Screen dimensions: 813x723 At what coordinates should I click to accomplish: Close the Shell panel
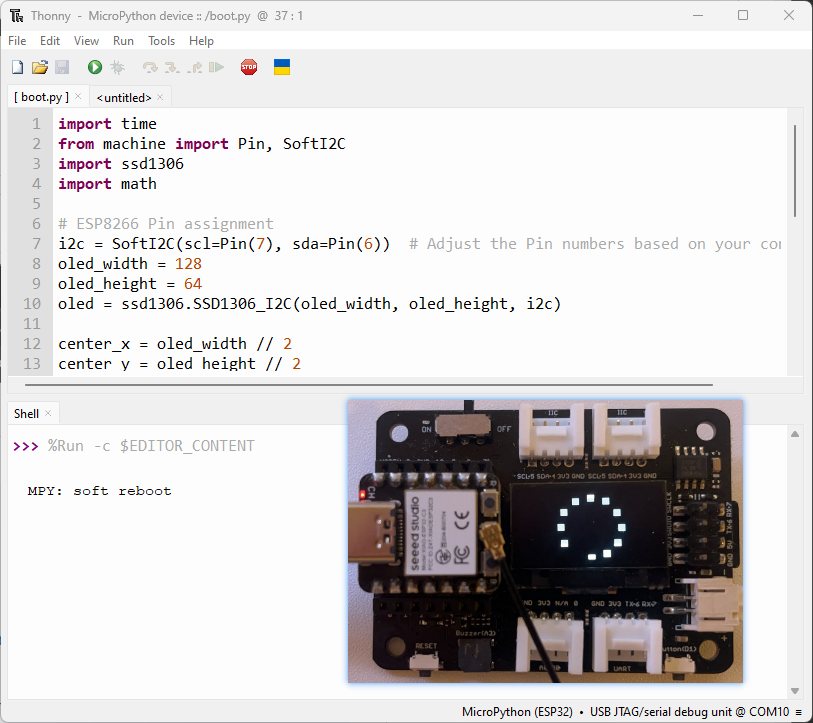click(48, 413)
